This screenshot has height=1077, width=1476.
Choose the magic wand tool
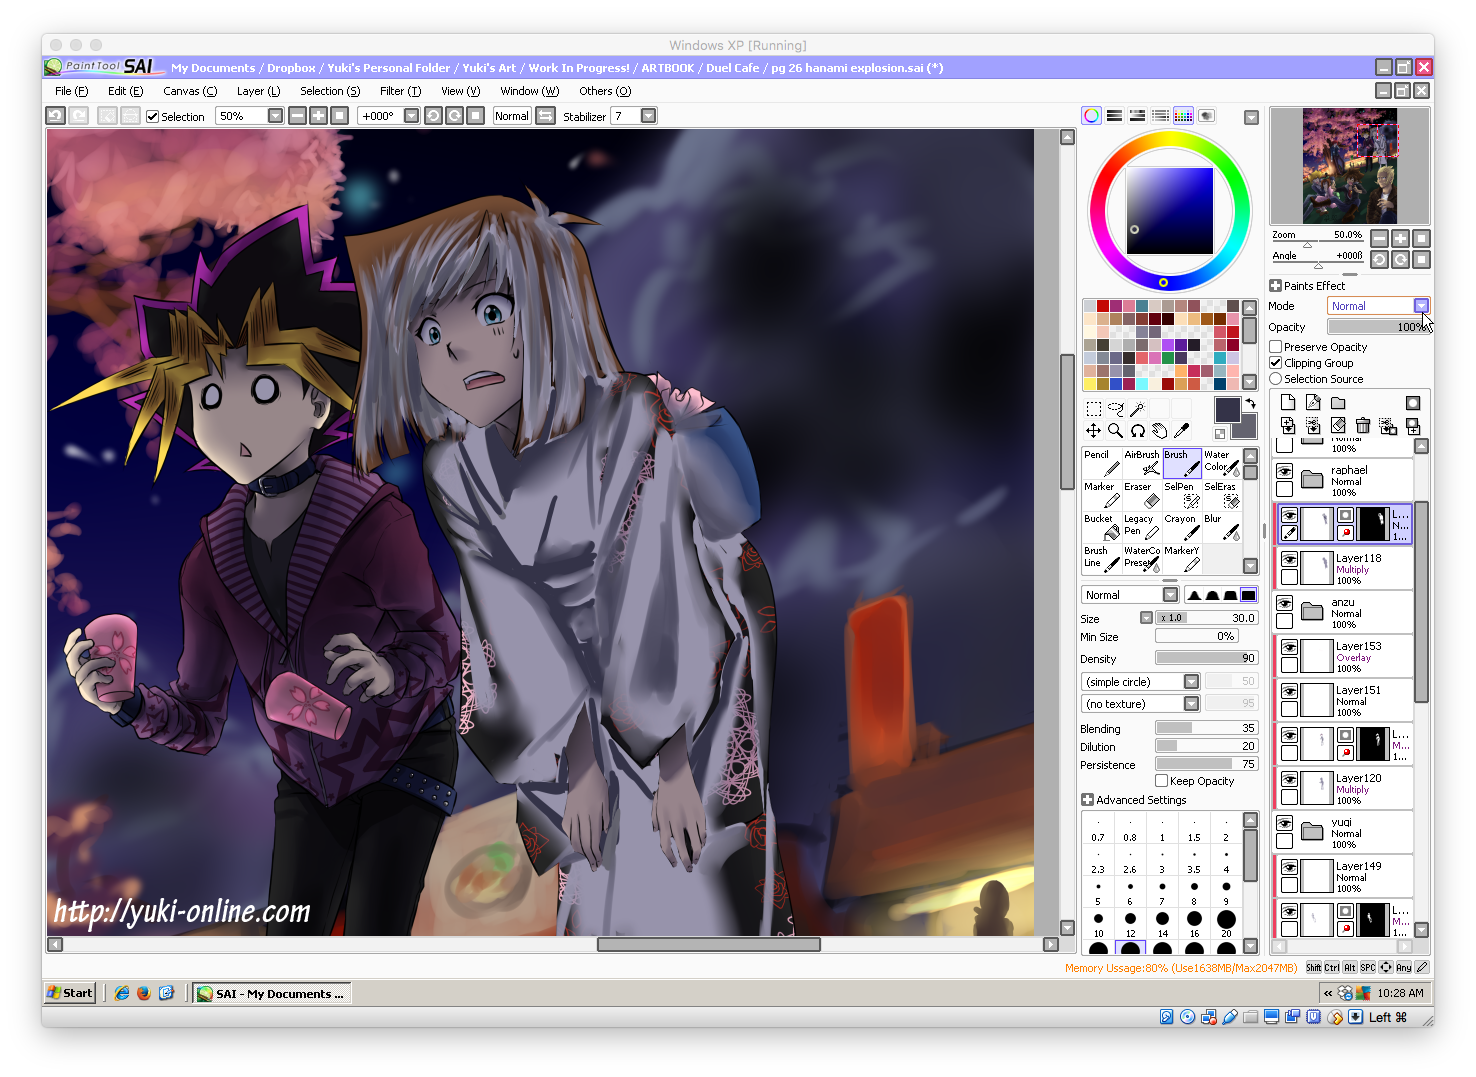tap(1137, 408)
